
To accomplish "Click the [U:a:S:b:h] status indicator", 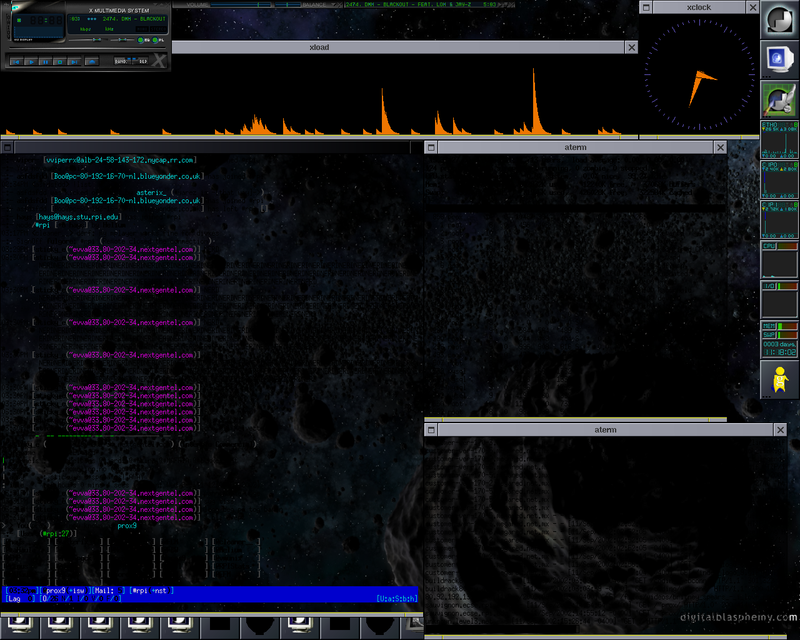I will 397,598.
